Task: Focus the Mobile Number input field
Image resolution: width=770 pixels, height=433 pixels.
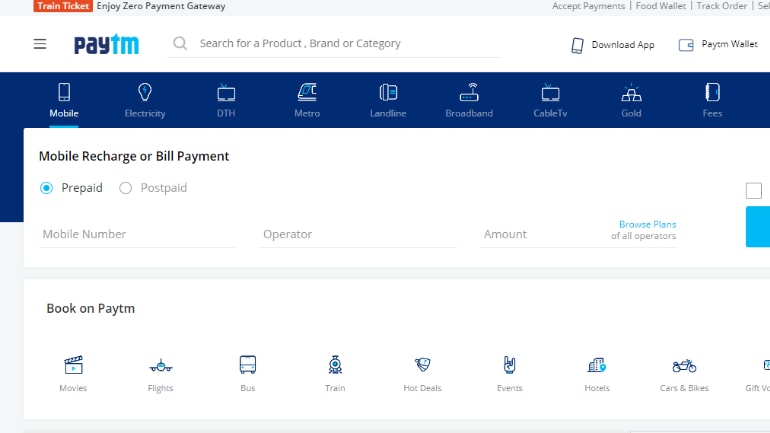Action: point(137,234)
